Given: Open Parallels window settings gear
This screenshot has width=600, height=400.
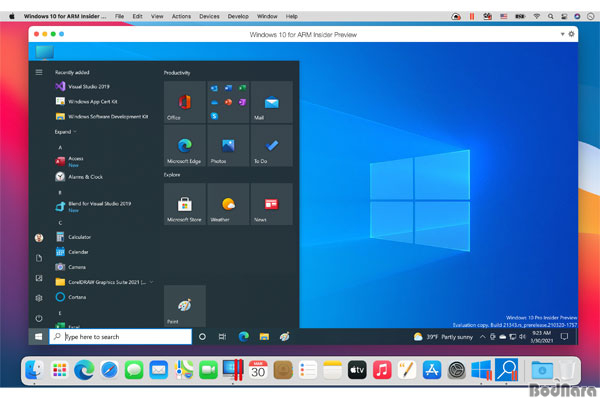Looking at the screenshot, I should pos(571,34).
